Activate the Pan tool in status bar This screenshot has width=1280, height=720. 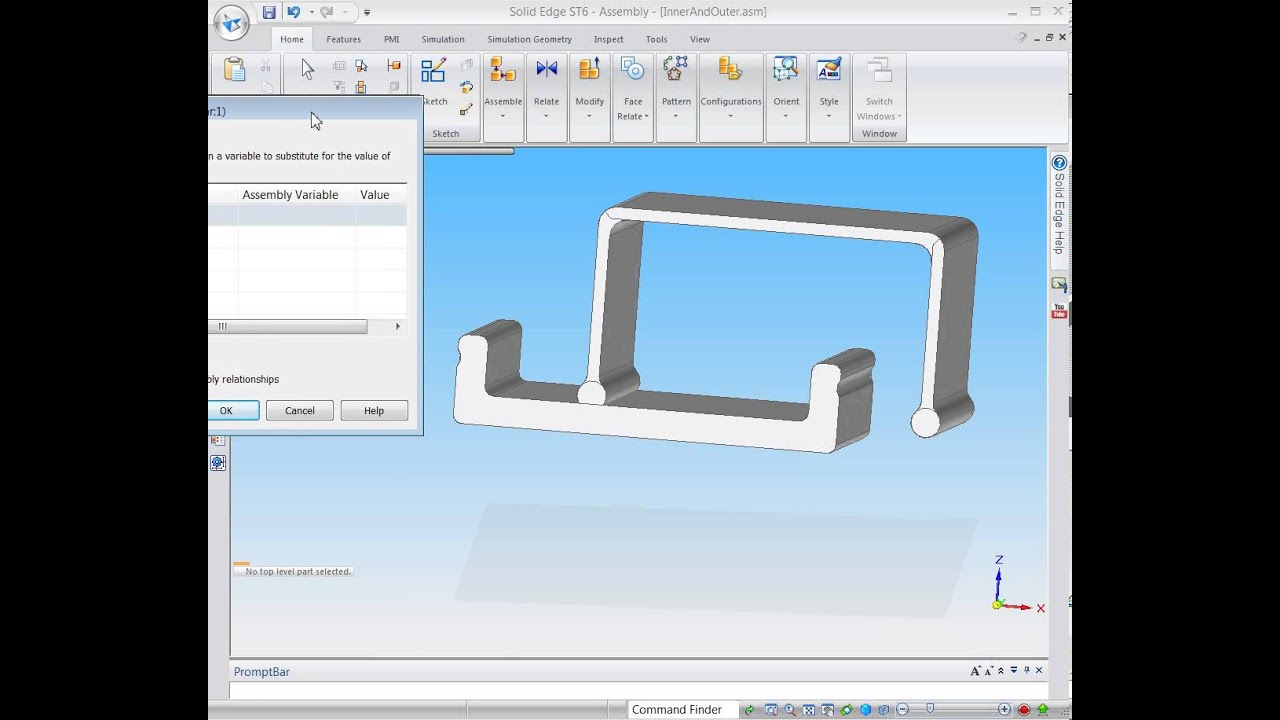point(827,710)
